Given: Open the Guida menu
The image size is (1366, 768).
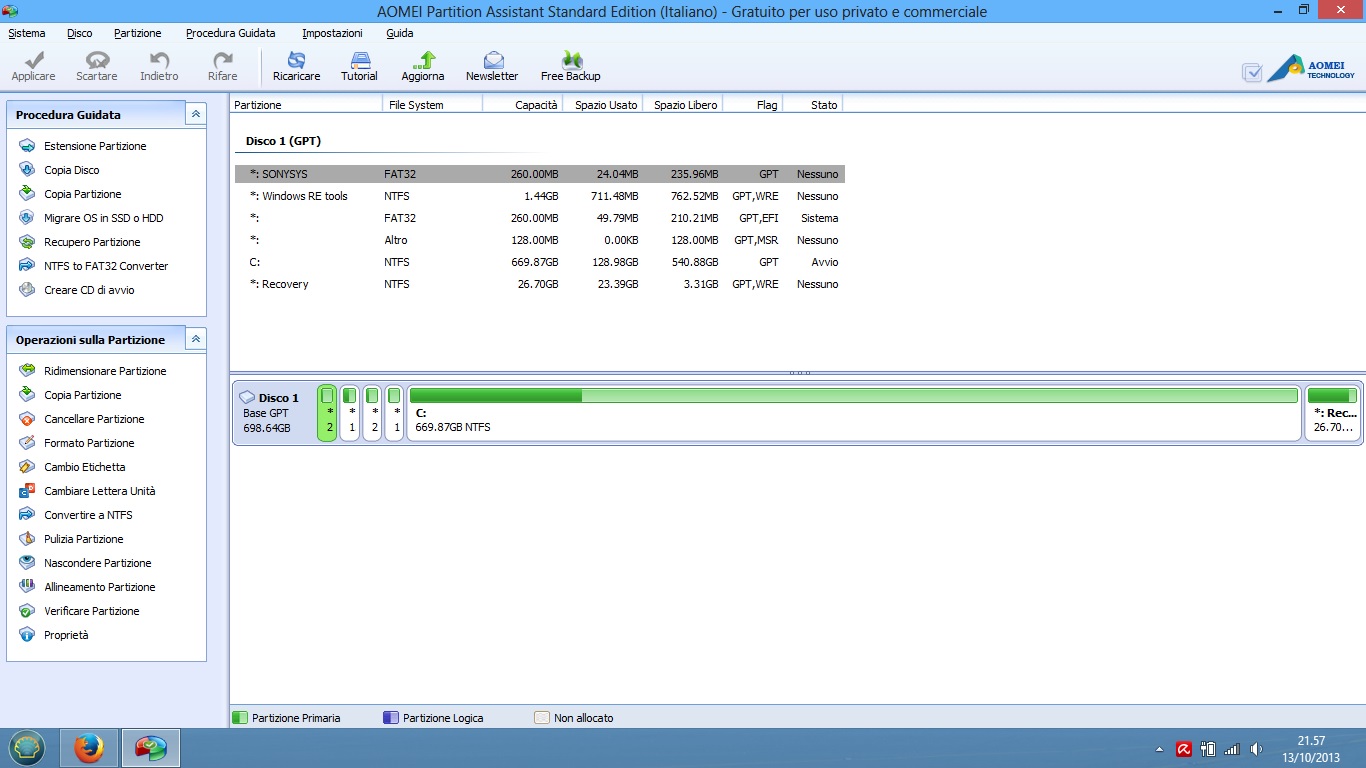Looking at the screenshot, I should (x=400, y=33).
